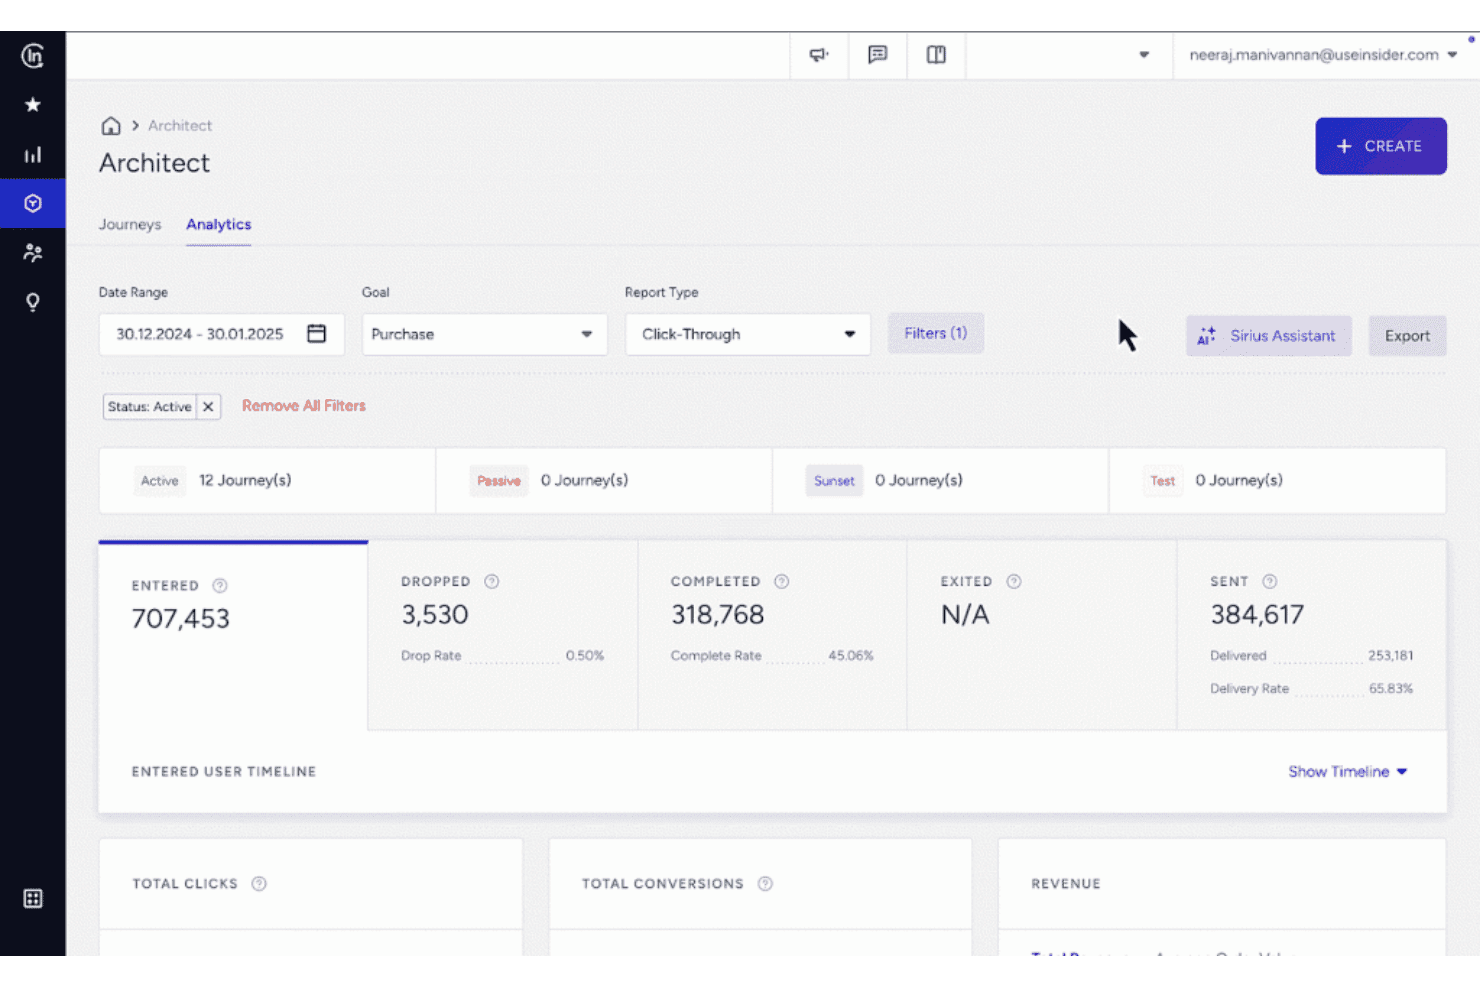Select the DROPPED metric card
The width and height of the screenshot is (1480, 987).
[x=503, y=636]
